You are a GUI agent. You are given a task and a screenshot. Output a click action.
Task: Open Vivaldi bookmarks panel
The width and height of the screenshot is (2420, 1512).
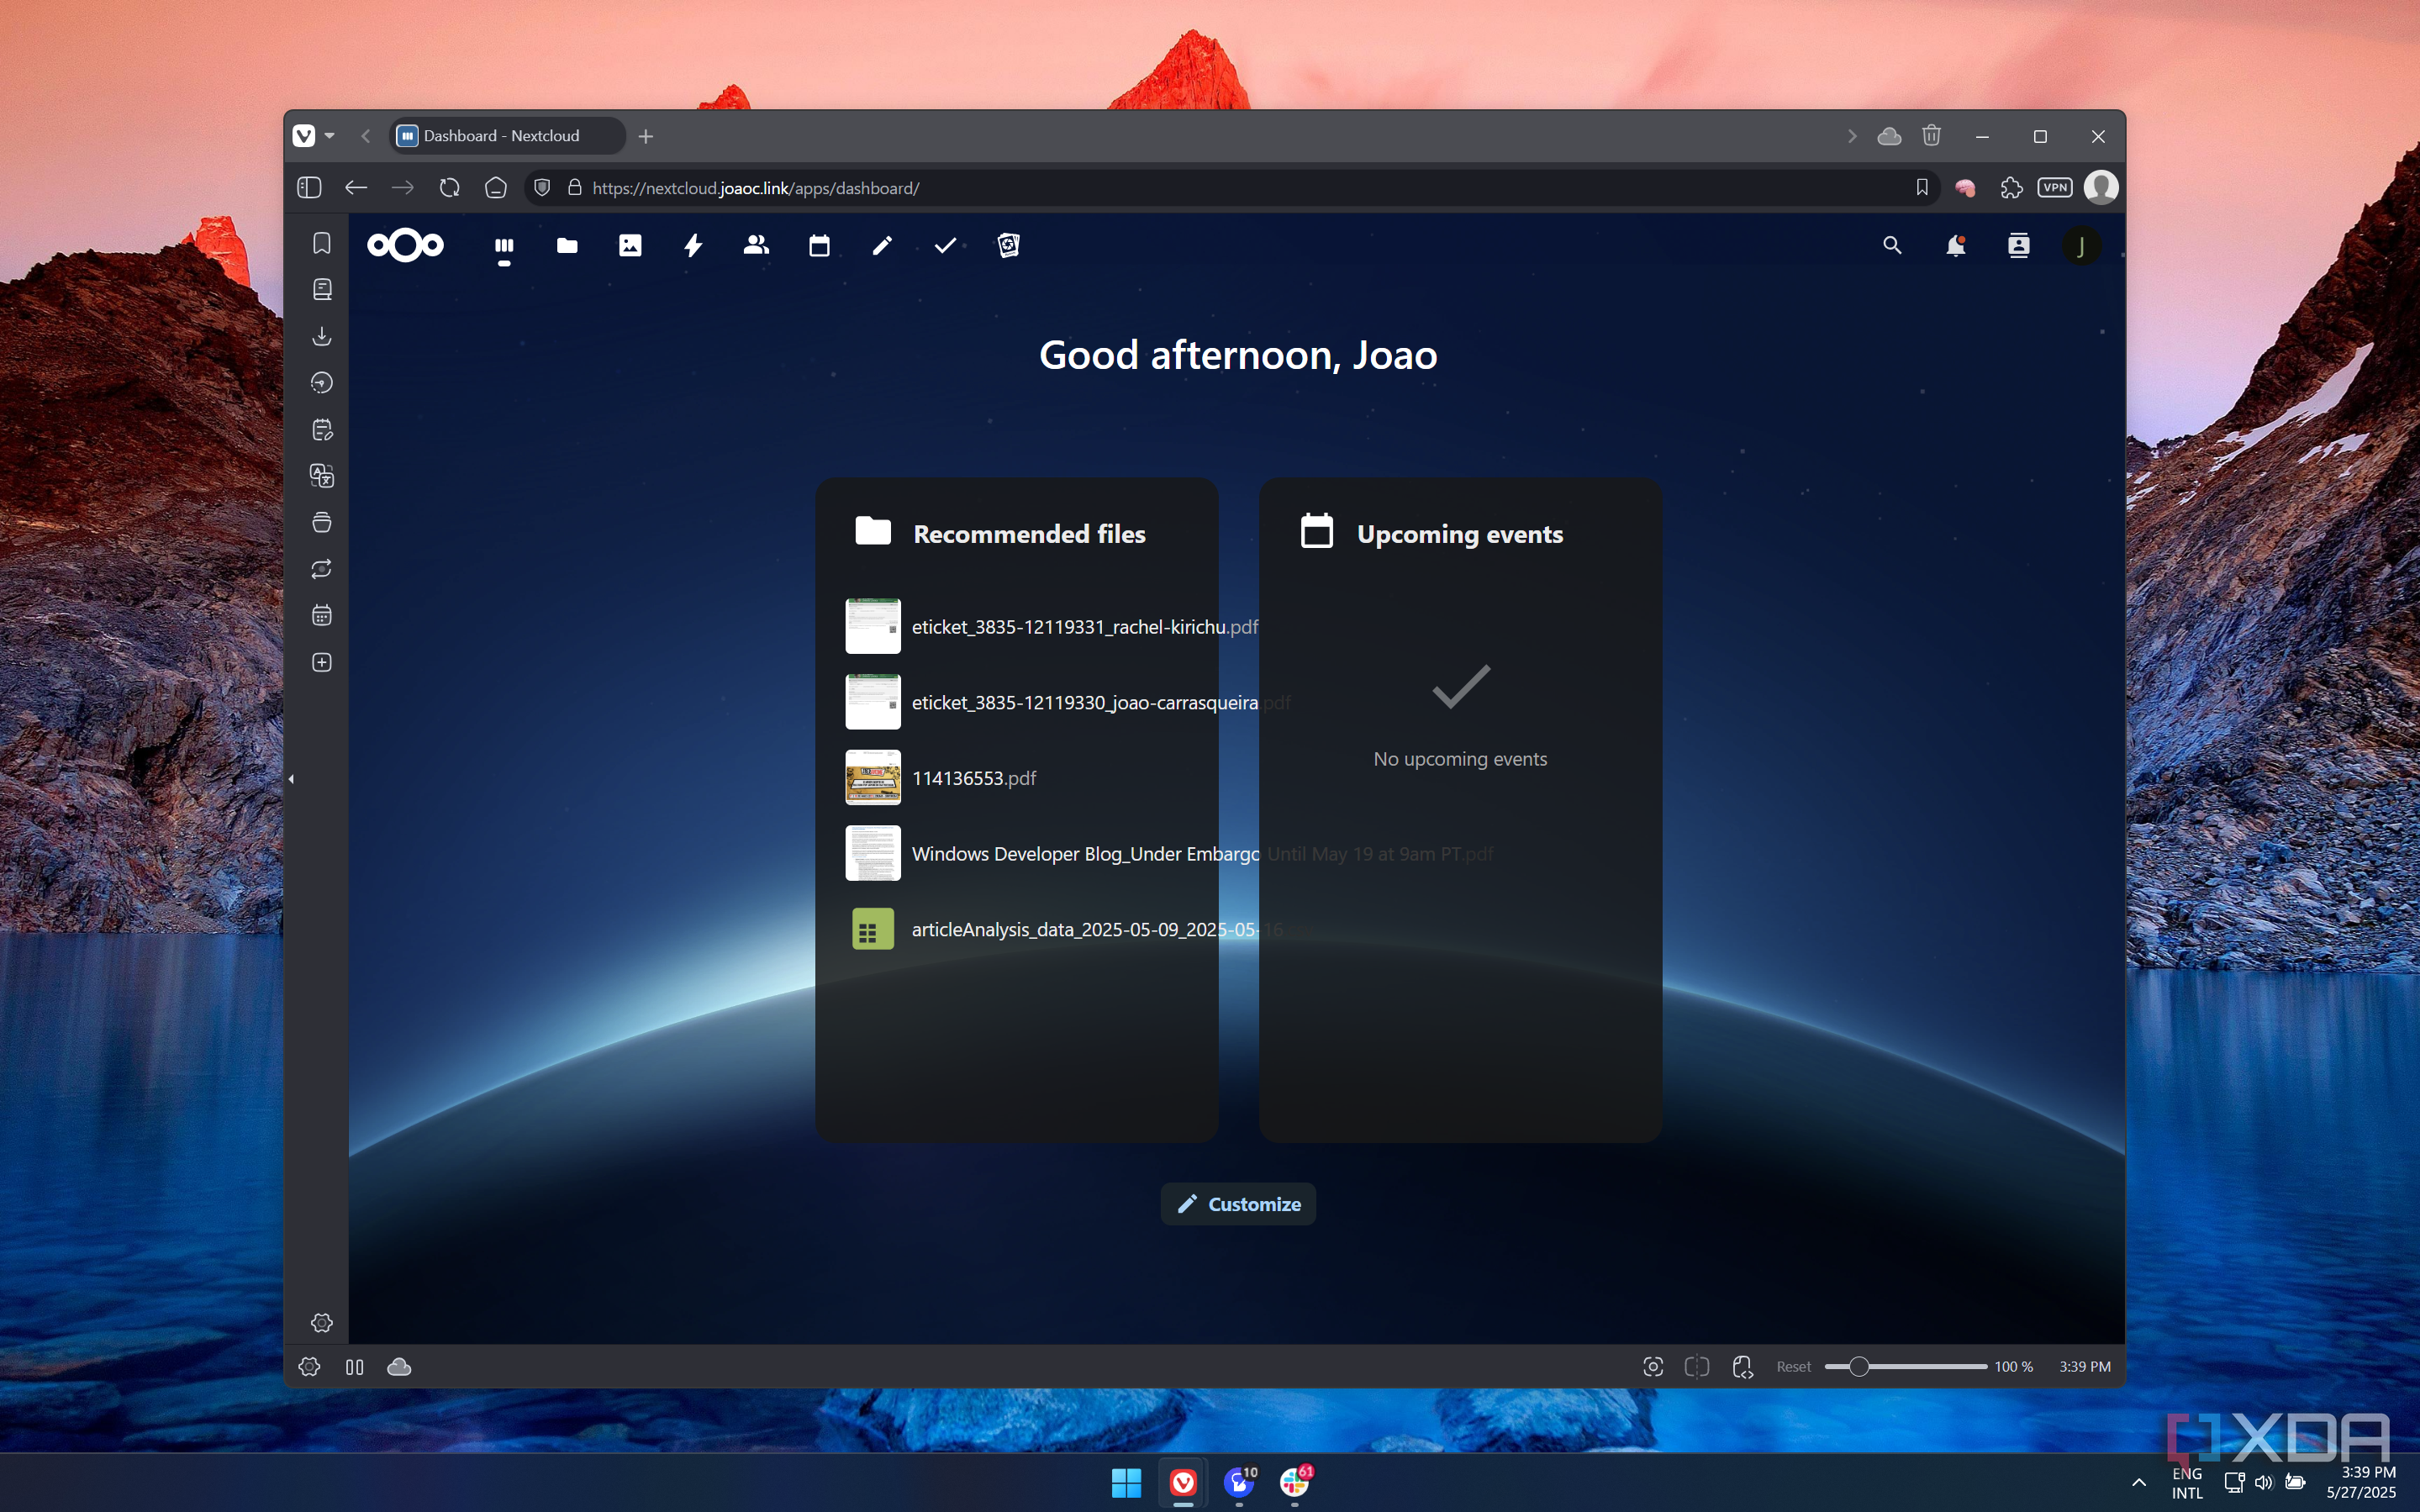(x=322, y=243)
